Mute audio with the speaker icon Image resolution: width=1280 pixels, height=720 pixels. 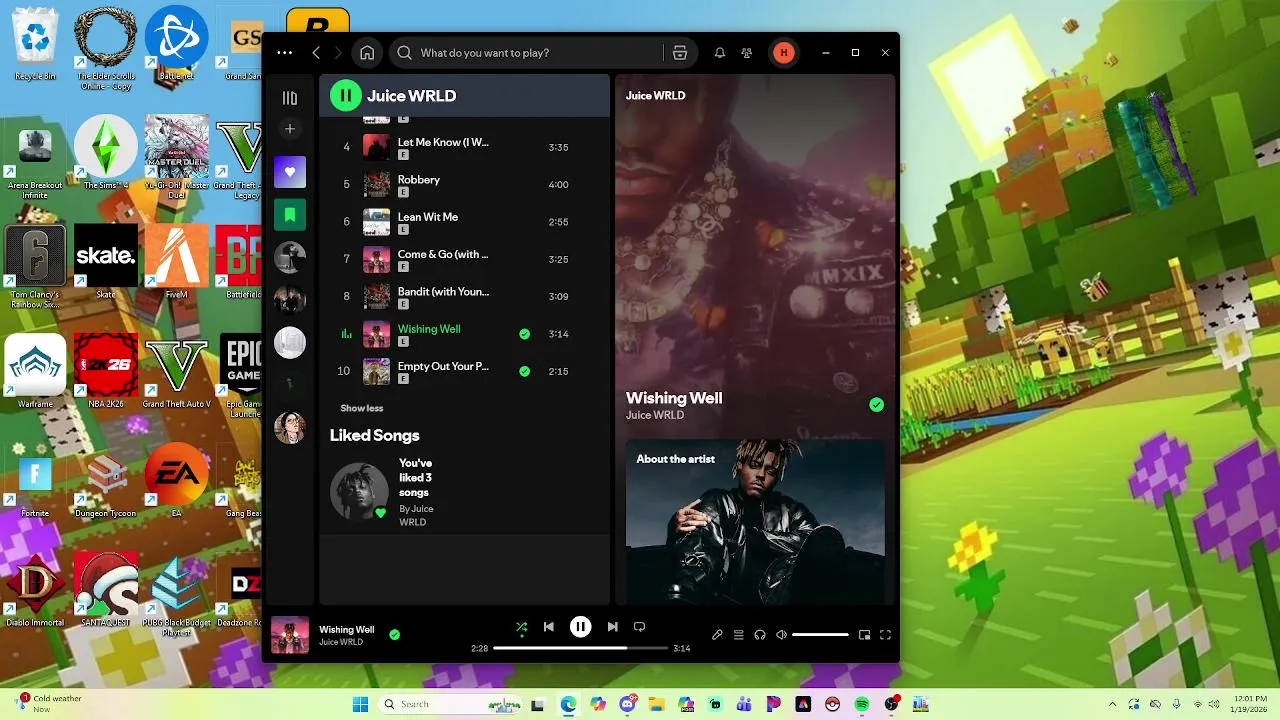(782, 635)
